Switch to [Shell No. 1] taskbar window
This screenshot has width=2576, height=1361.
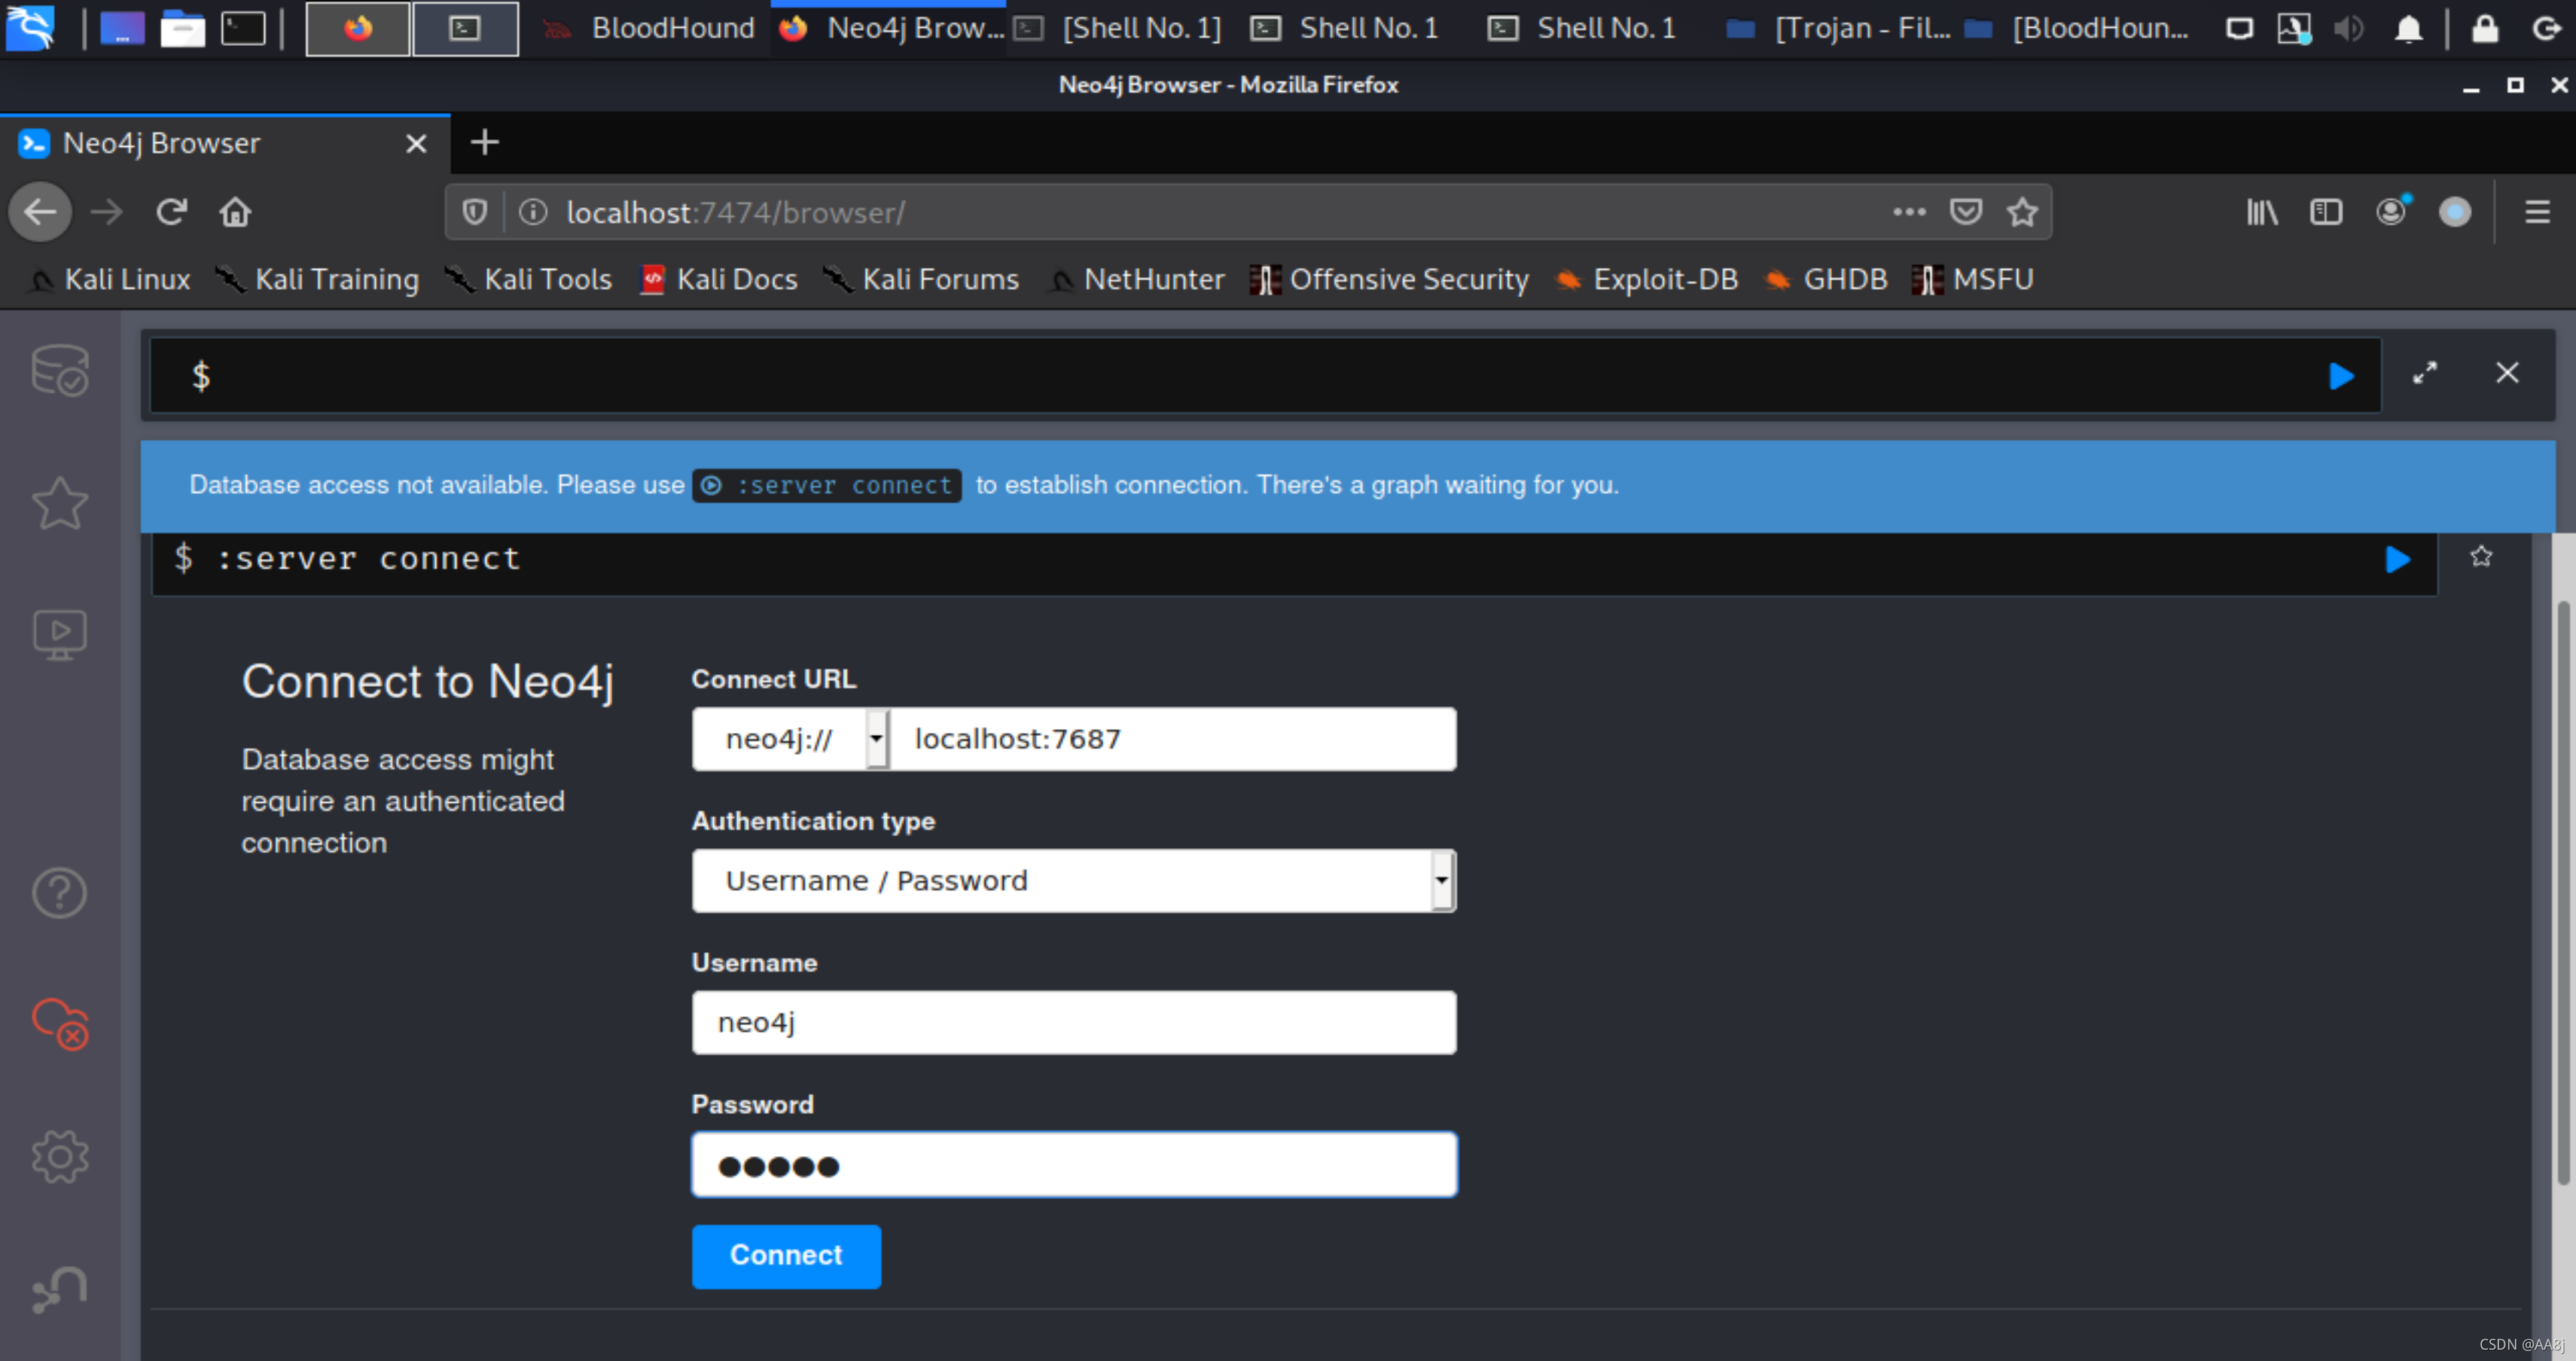click(1118, 28)
